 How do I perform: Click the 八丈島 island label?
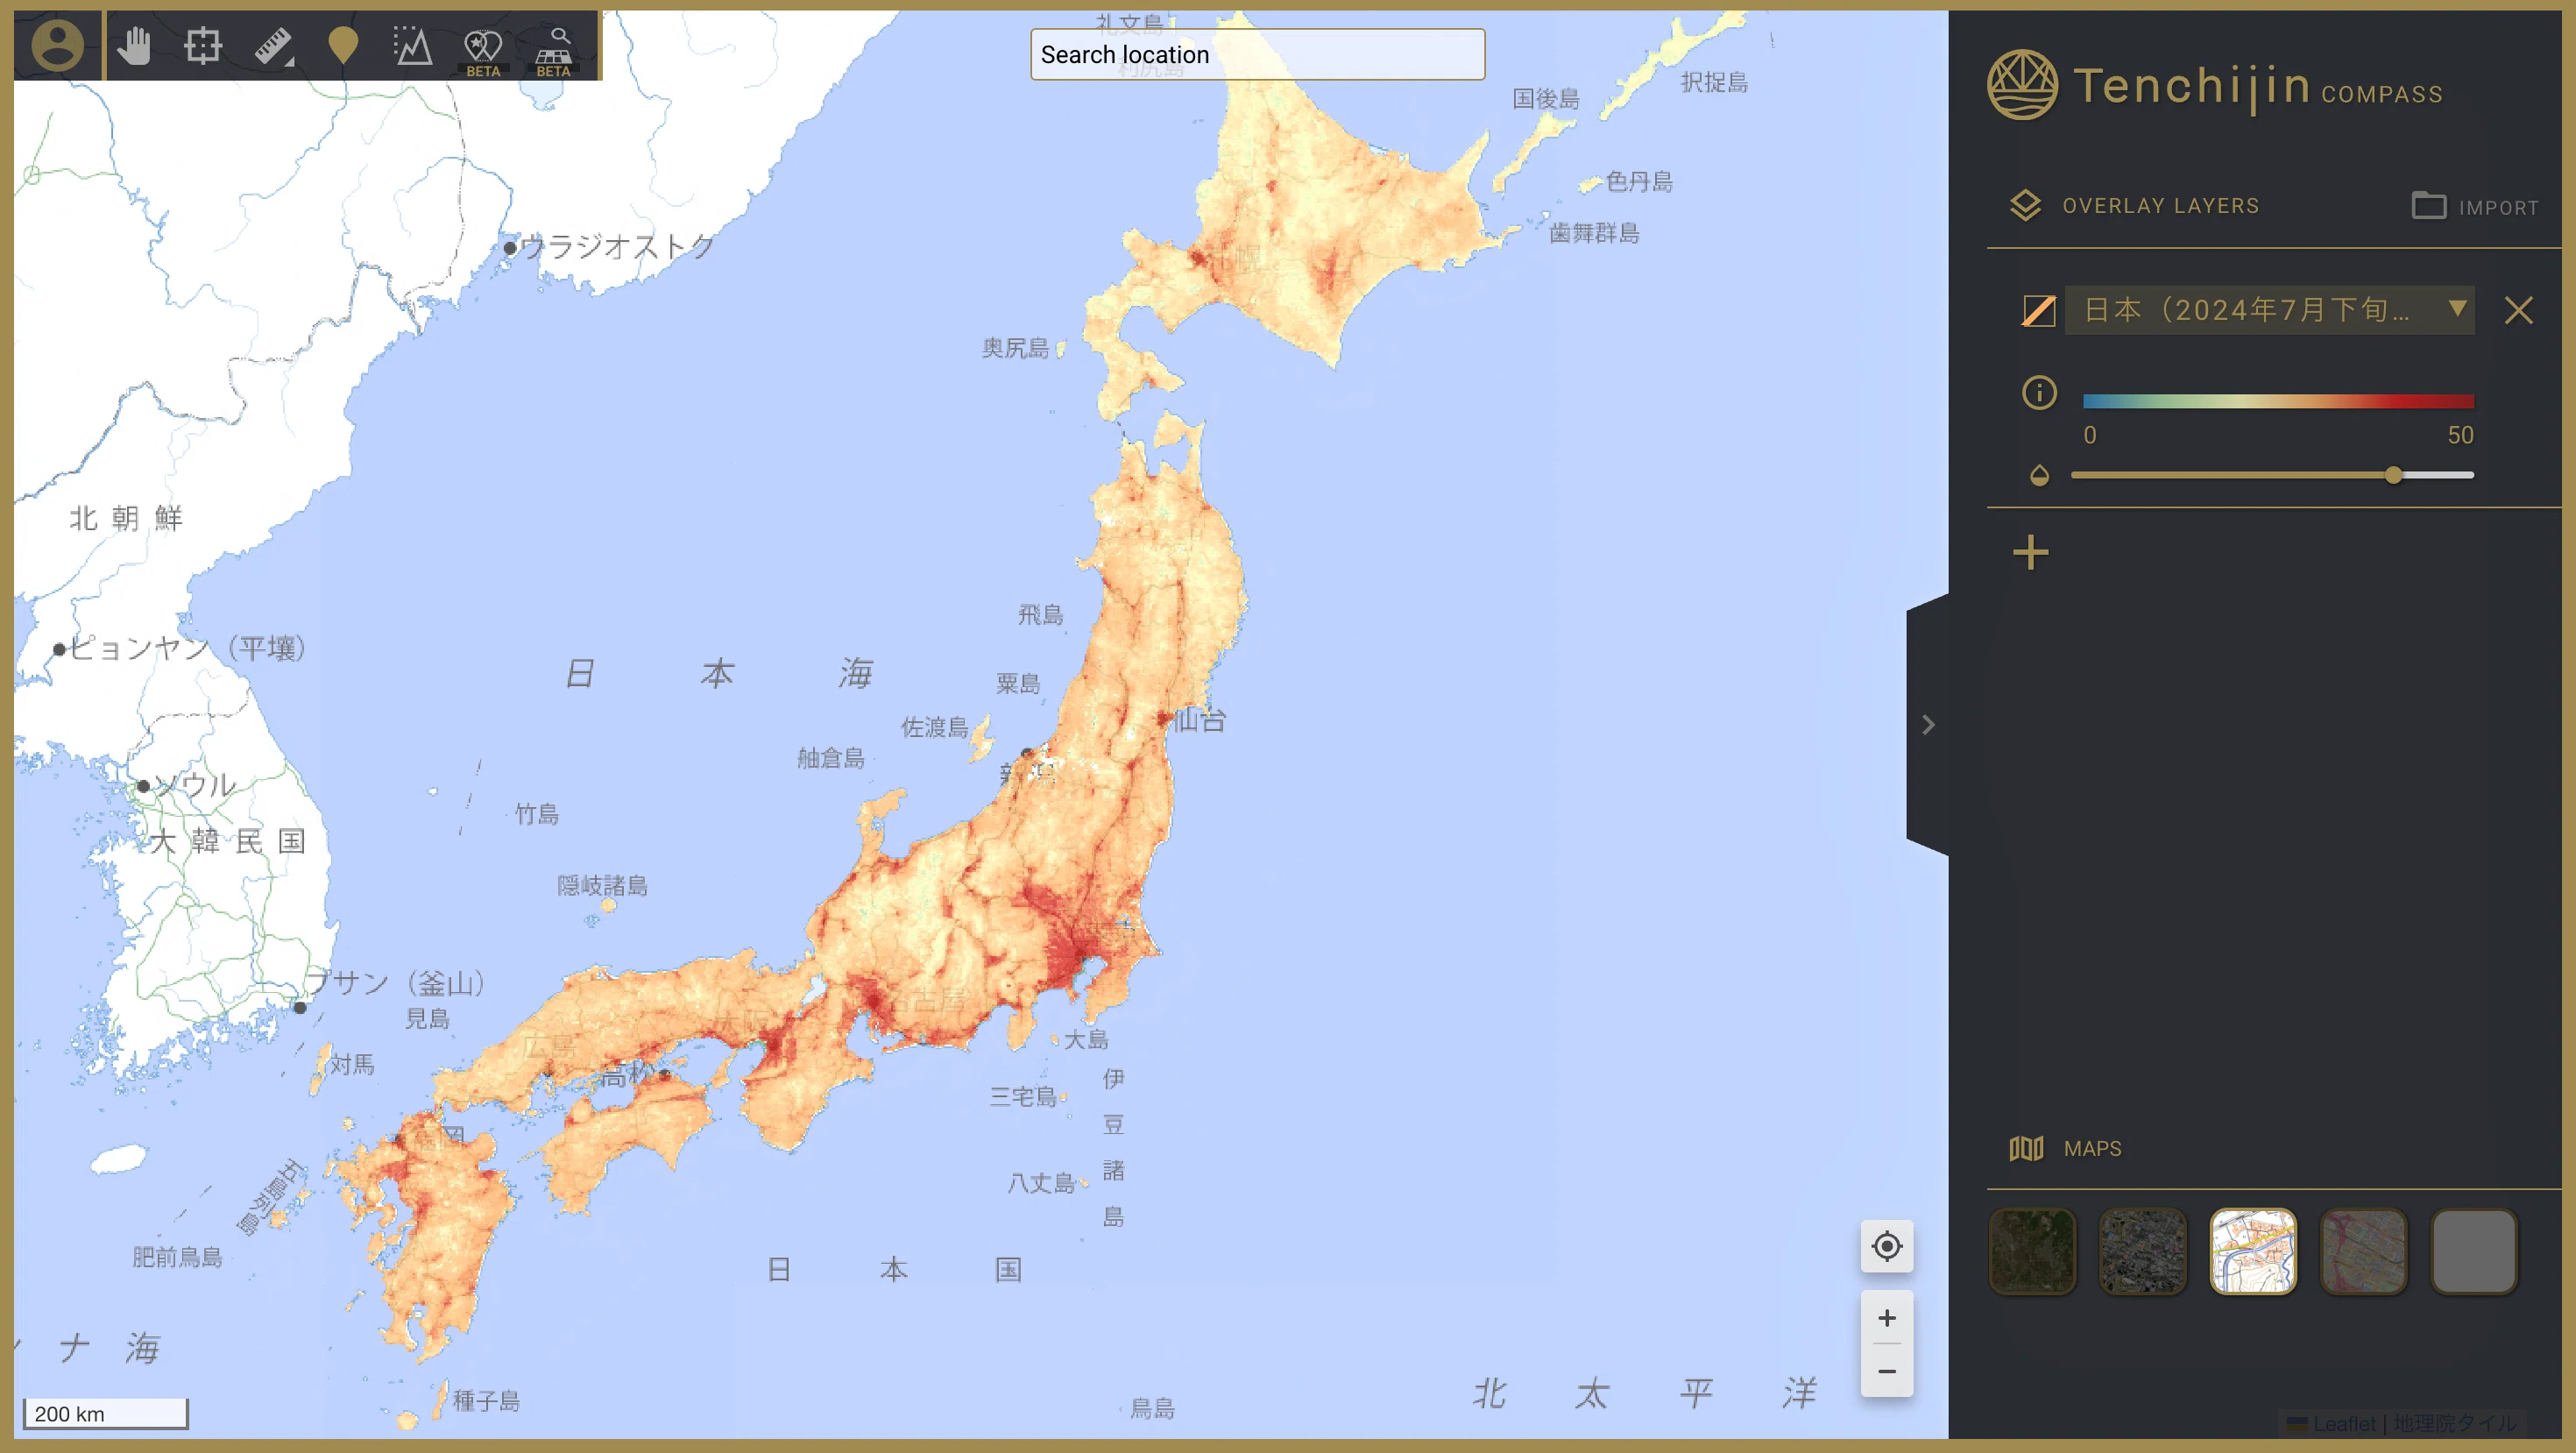pyautogui.click(x=1041, y=1183)
